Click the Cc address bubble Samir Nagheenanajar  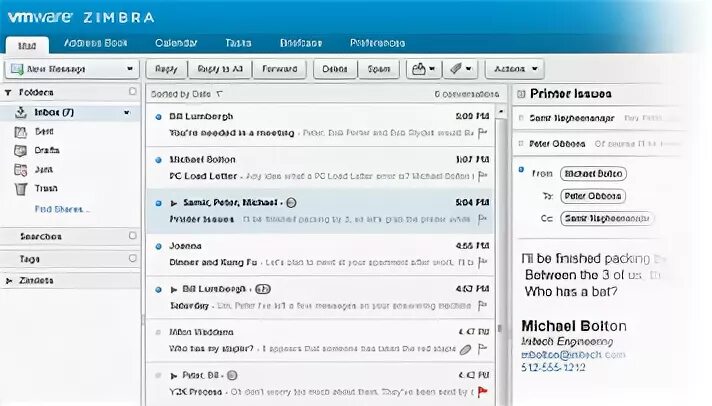(x=607, y=218)
